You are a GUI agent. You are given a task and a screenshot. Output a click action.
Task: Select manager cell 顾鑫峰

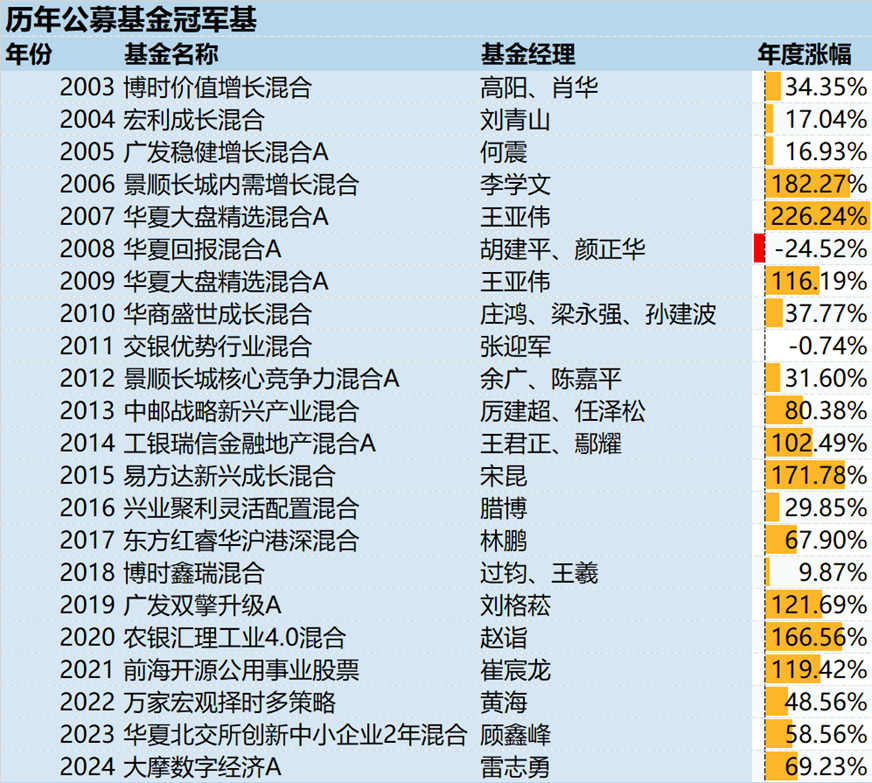coord(516,734)
